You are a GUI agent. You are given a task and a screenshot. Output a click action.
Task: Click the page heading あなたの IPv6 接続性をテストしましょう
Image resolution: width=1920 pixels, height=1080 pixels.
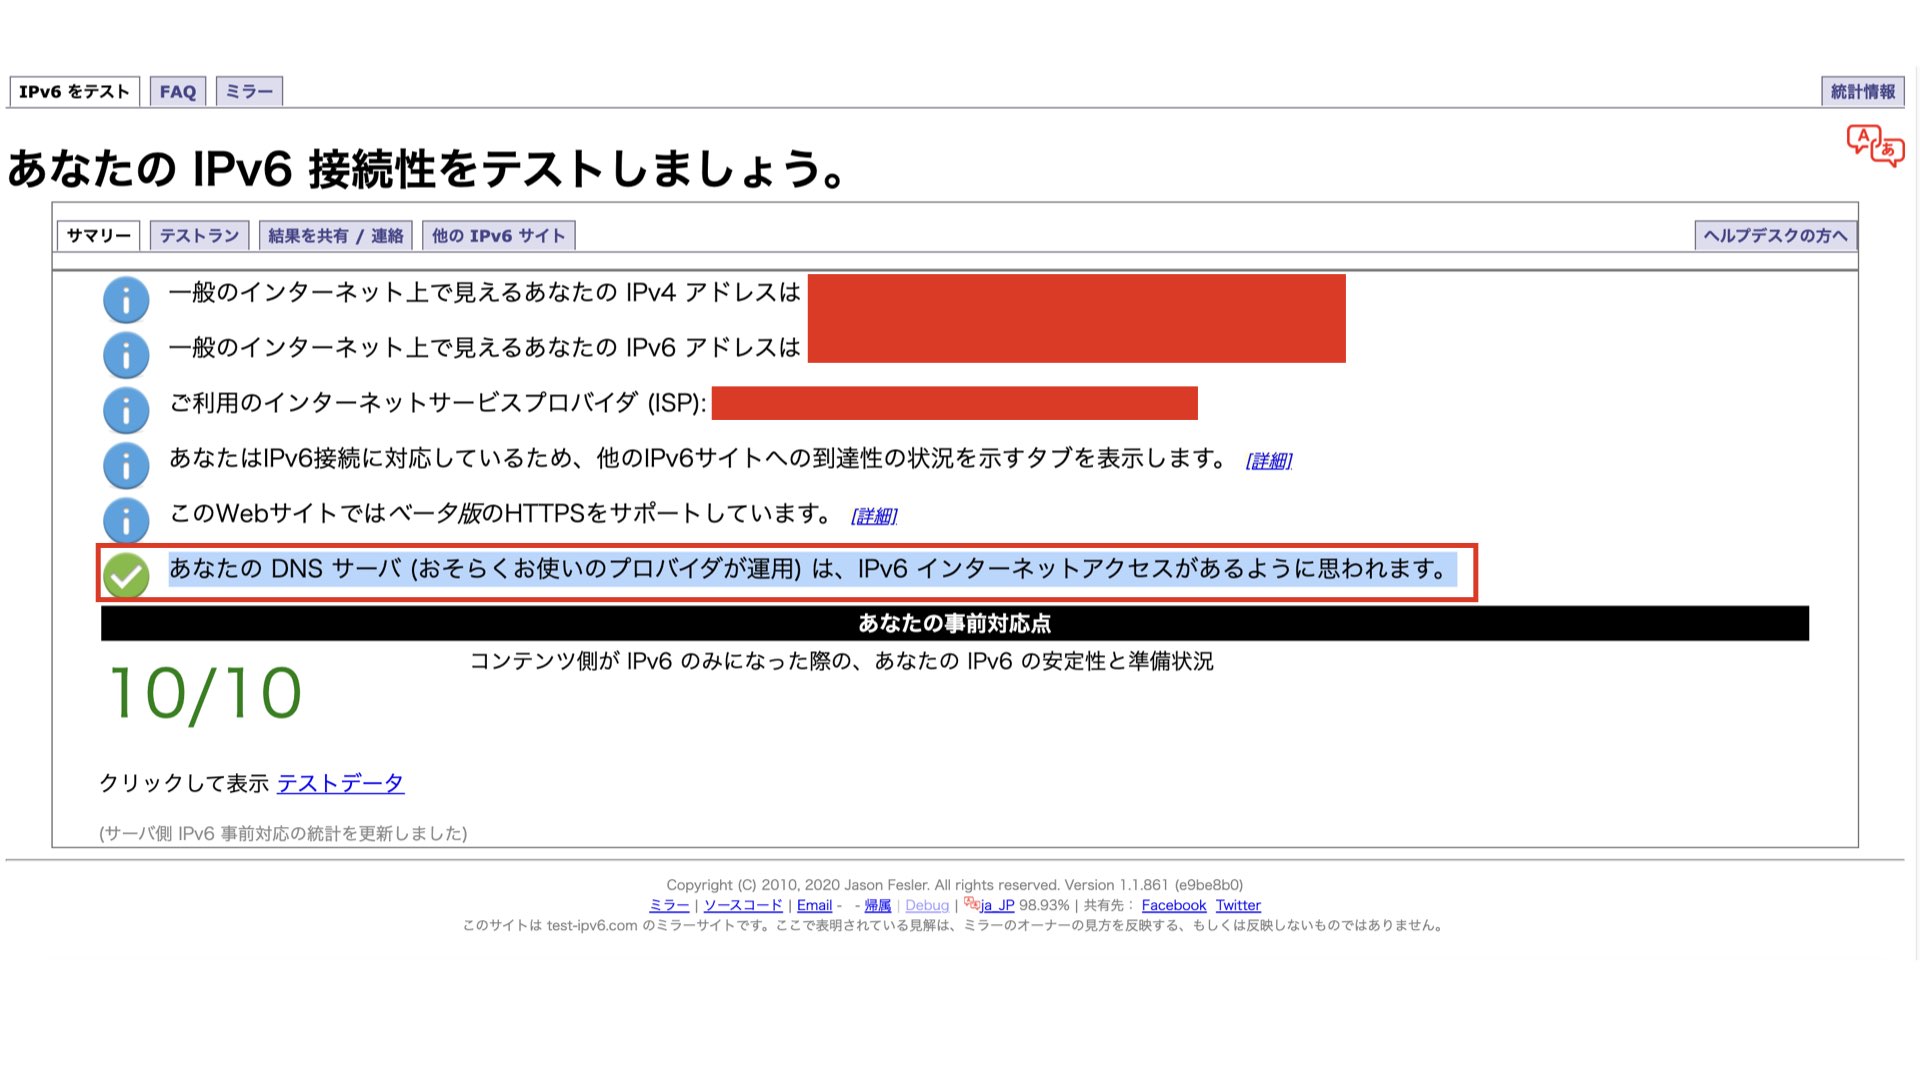click(x=428, y=169)
